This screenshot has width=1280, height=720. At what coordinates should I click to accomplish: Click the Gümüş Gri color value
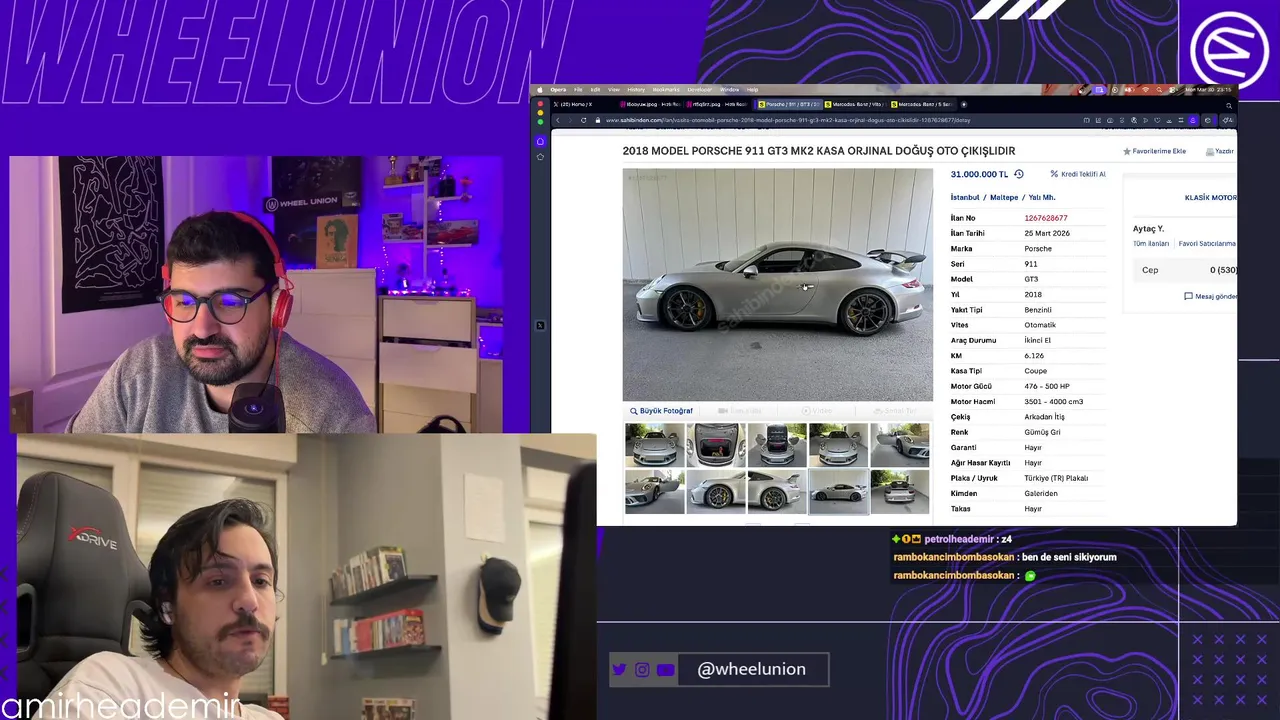1042,432
